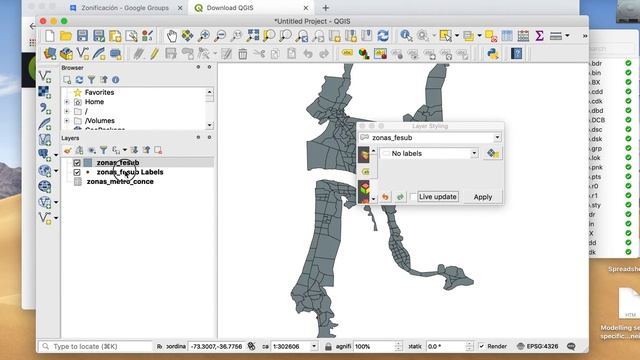Click the coordinate field showing -73.3007,-36.7756
640x360 pixels.
tap(216, 347)
